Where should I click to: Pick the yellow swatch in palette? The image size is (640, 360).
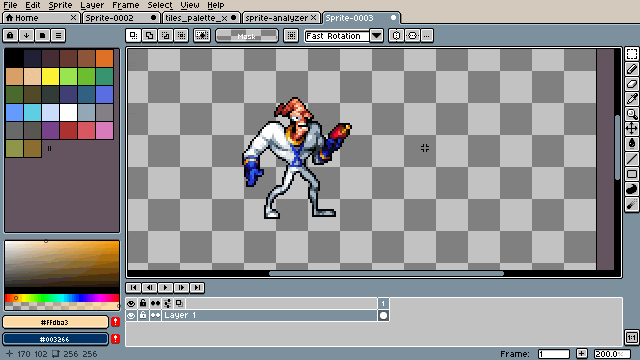pos(50,76)
